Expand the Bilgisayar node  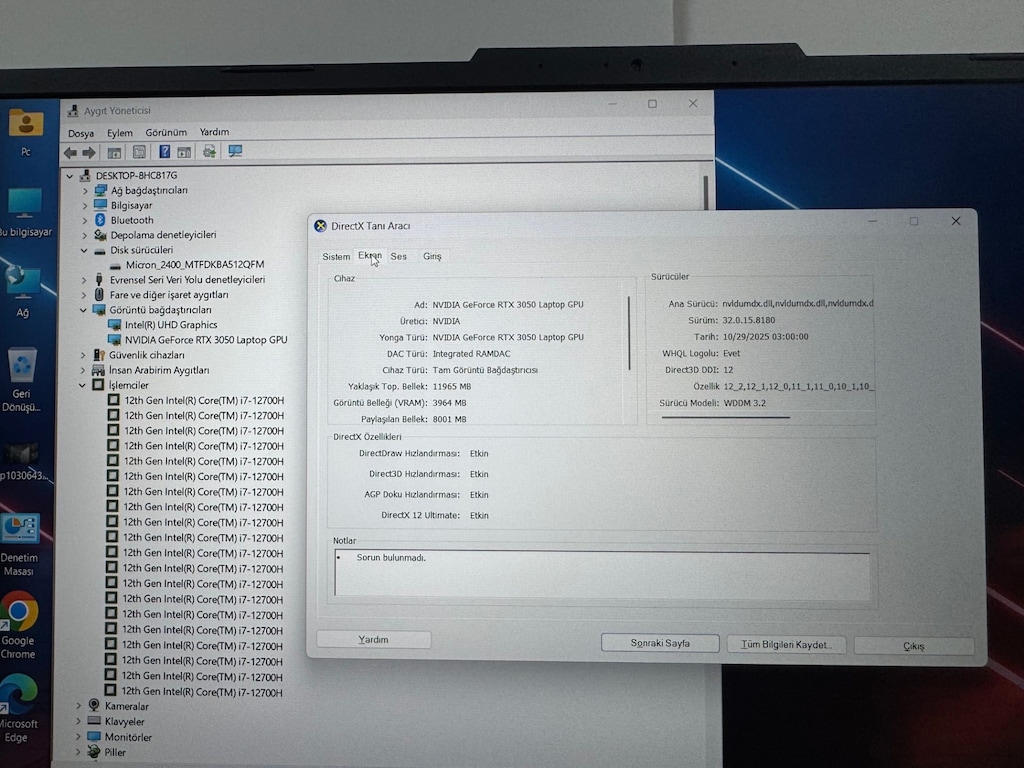pyautogui.click(x=85, y=206)
